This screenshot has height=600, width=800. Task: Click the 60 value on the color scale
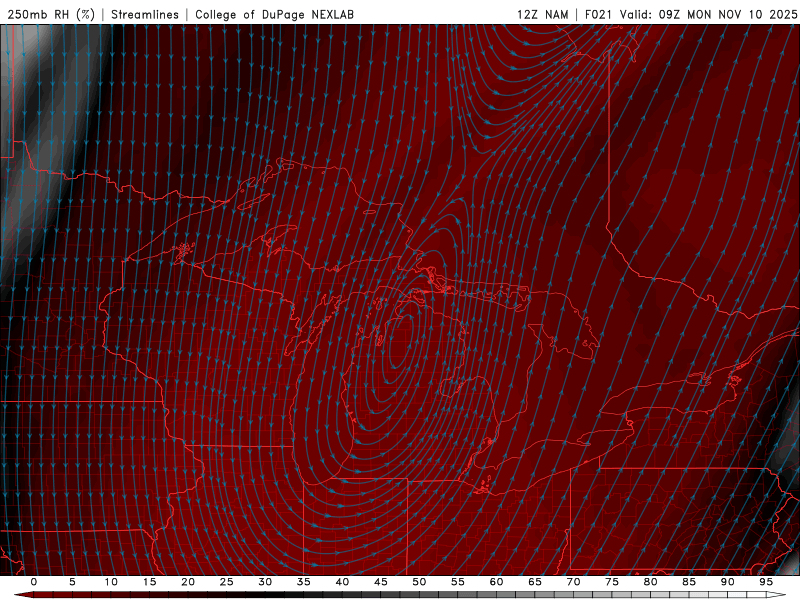click(496, 582)
